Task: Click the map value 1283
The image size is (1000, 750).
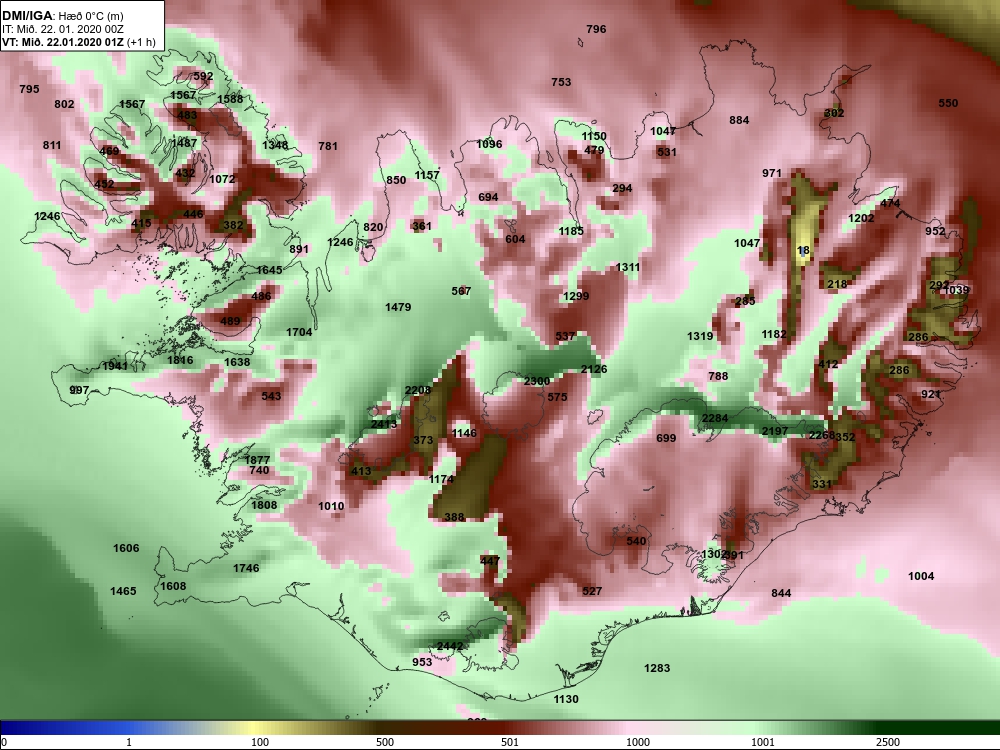Action: point(657,668)
